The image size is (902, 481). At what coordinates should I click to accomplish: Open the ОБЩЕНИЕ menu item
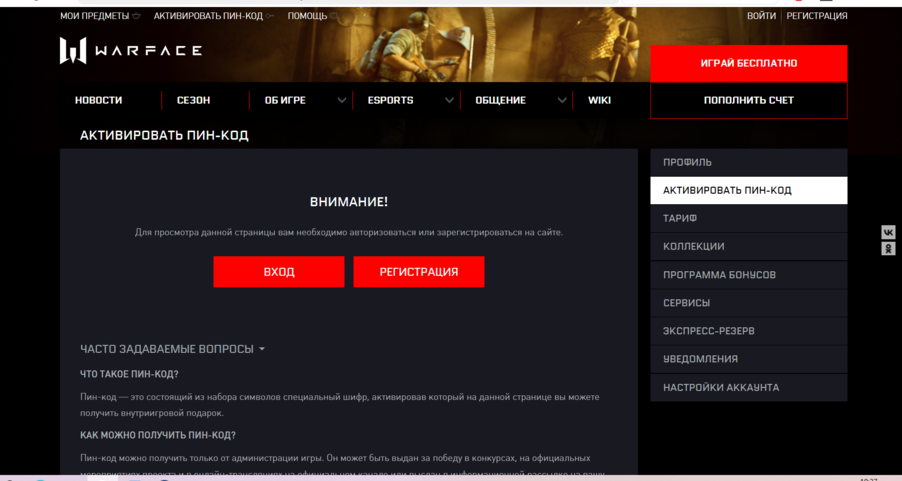coord(500,100)
